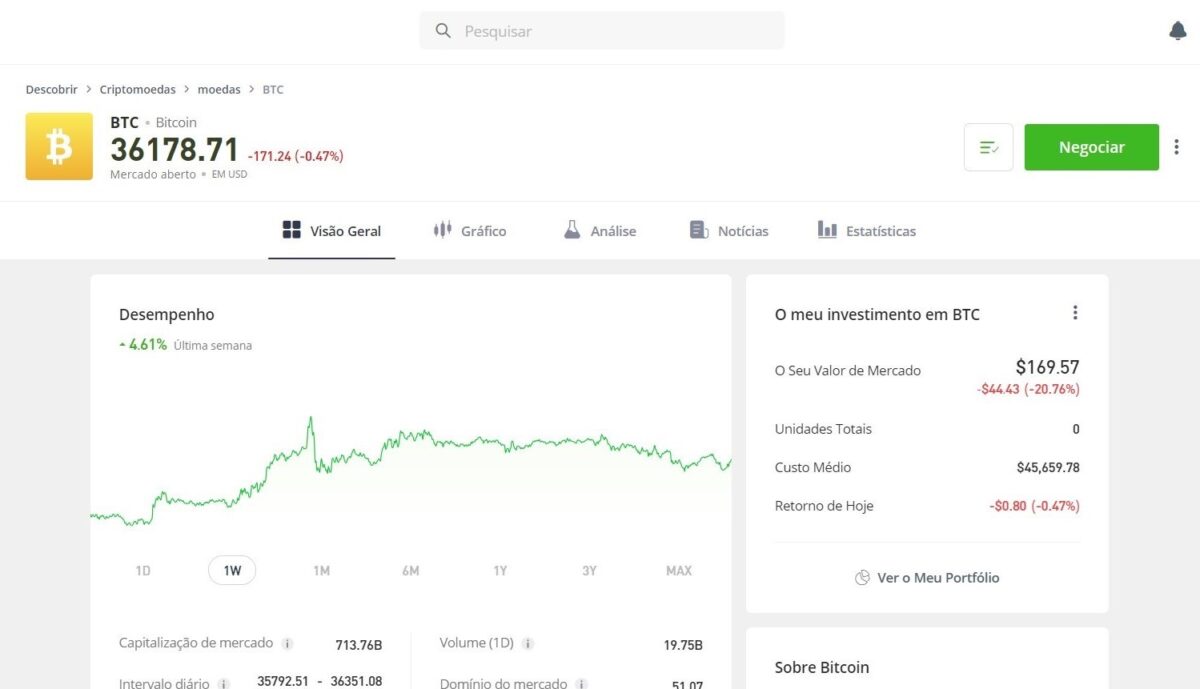The width and height of the screenshot is (1200, 689).
Task: Click Retorno de Hoje value -$0.80 (-0.47%)
Action: pyautogui.click(x=1035, y=506)
